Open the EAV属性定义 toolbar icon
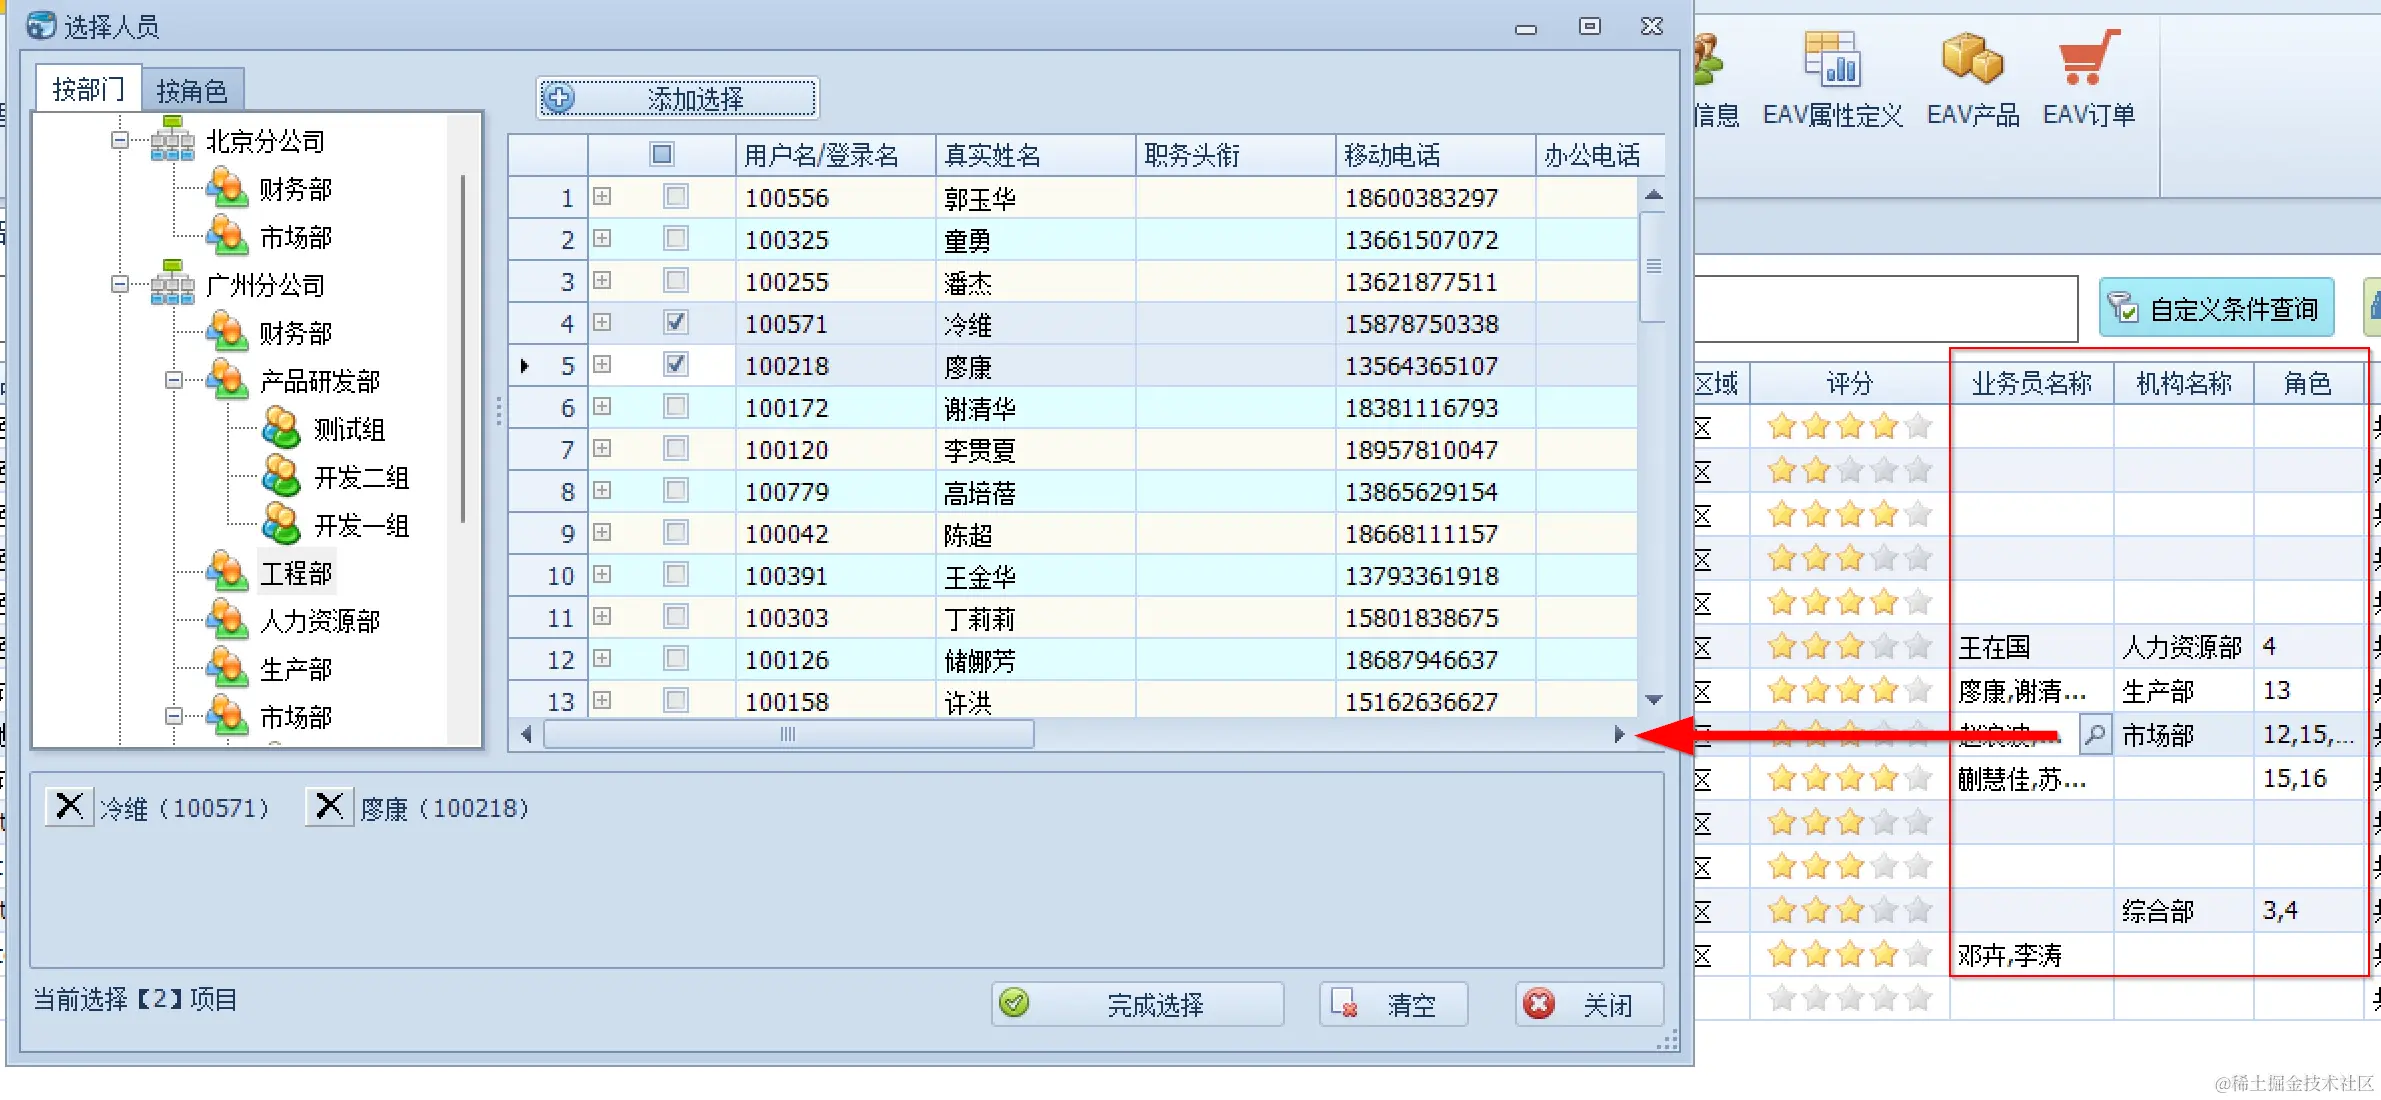 pos(1831,60)
